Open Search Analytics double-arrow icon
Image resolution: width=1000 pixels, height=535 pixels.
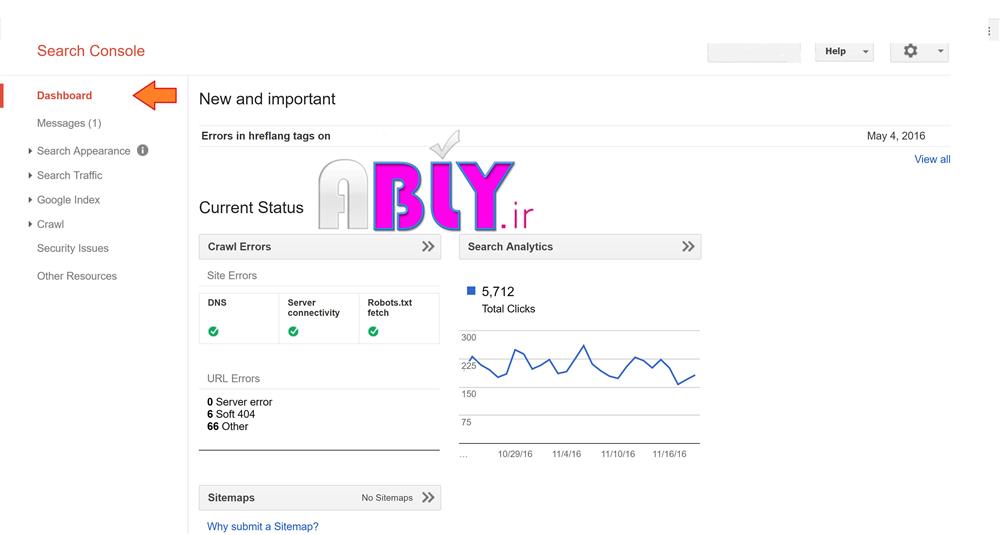[x=688, y=247]
